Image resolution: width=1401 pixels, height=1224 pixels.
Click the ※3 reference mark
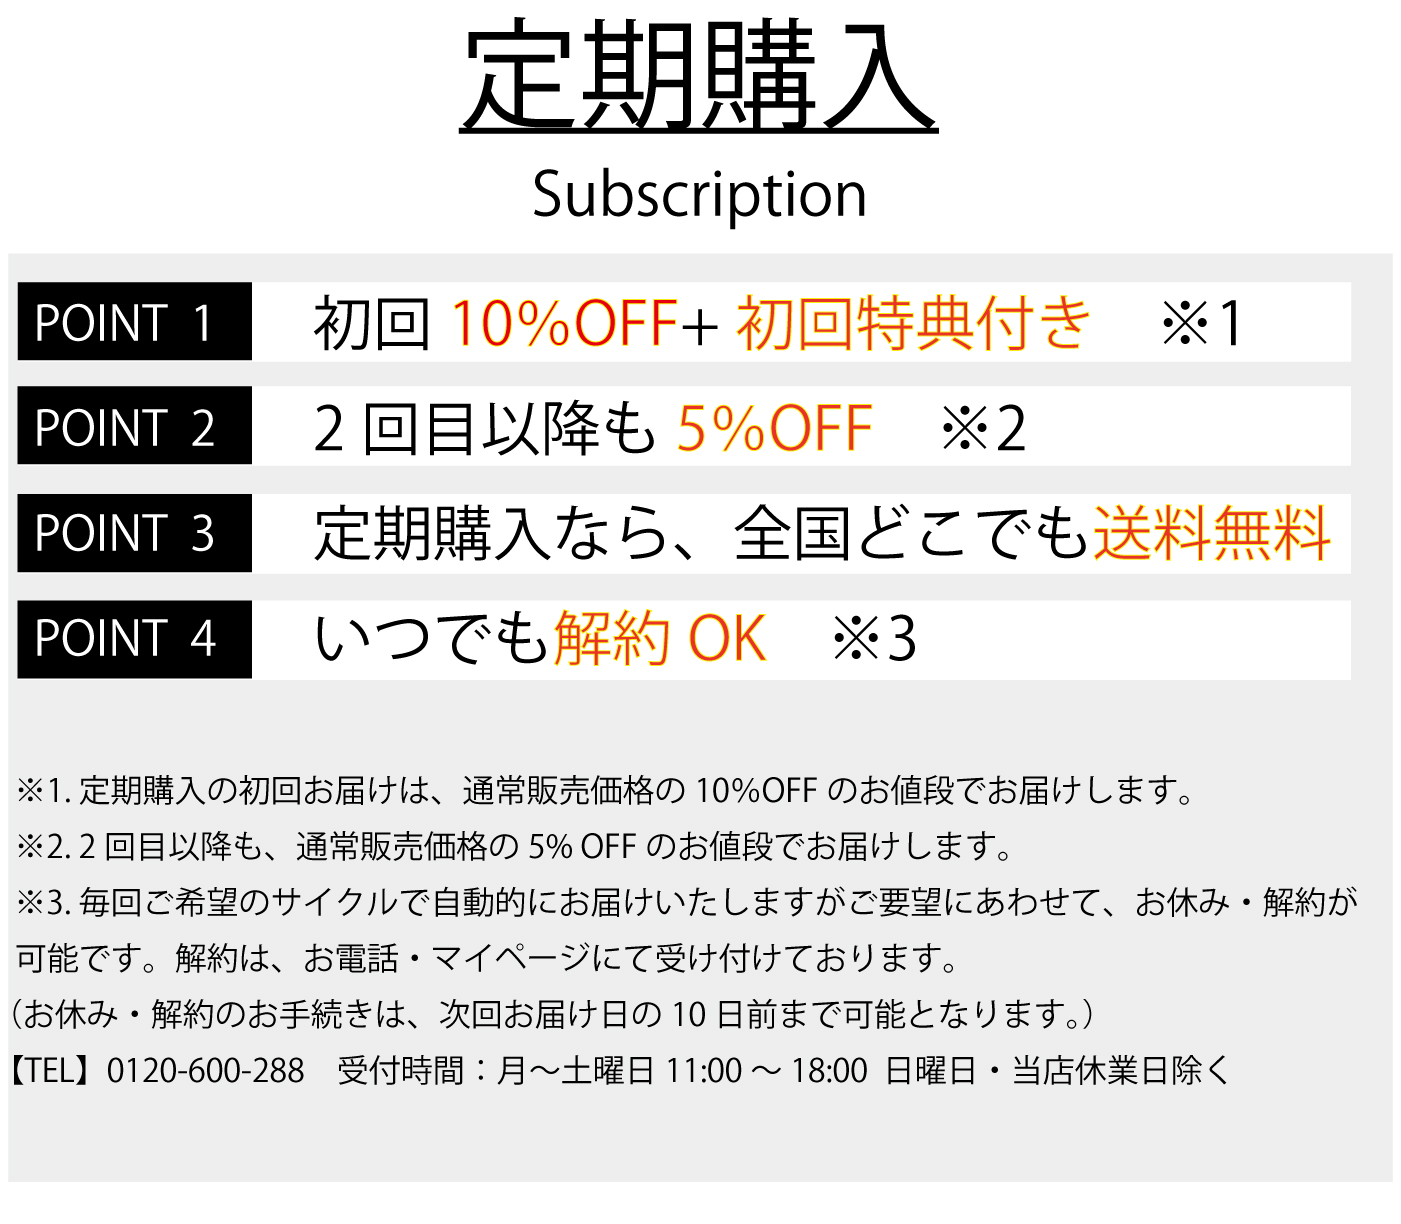coord(875,638)
